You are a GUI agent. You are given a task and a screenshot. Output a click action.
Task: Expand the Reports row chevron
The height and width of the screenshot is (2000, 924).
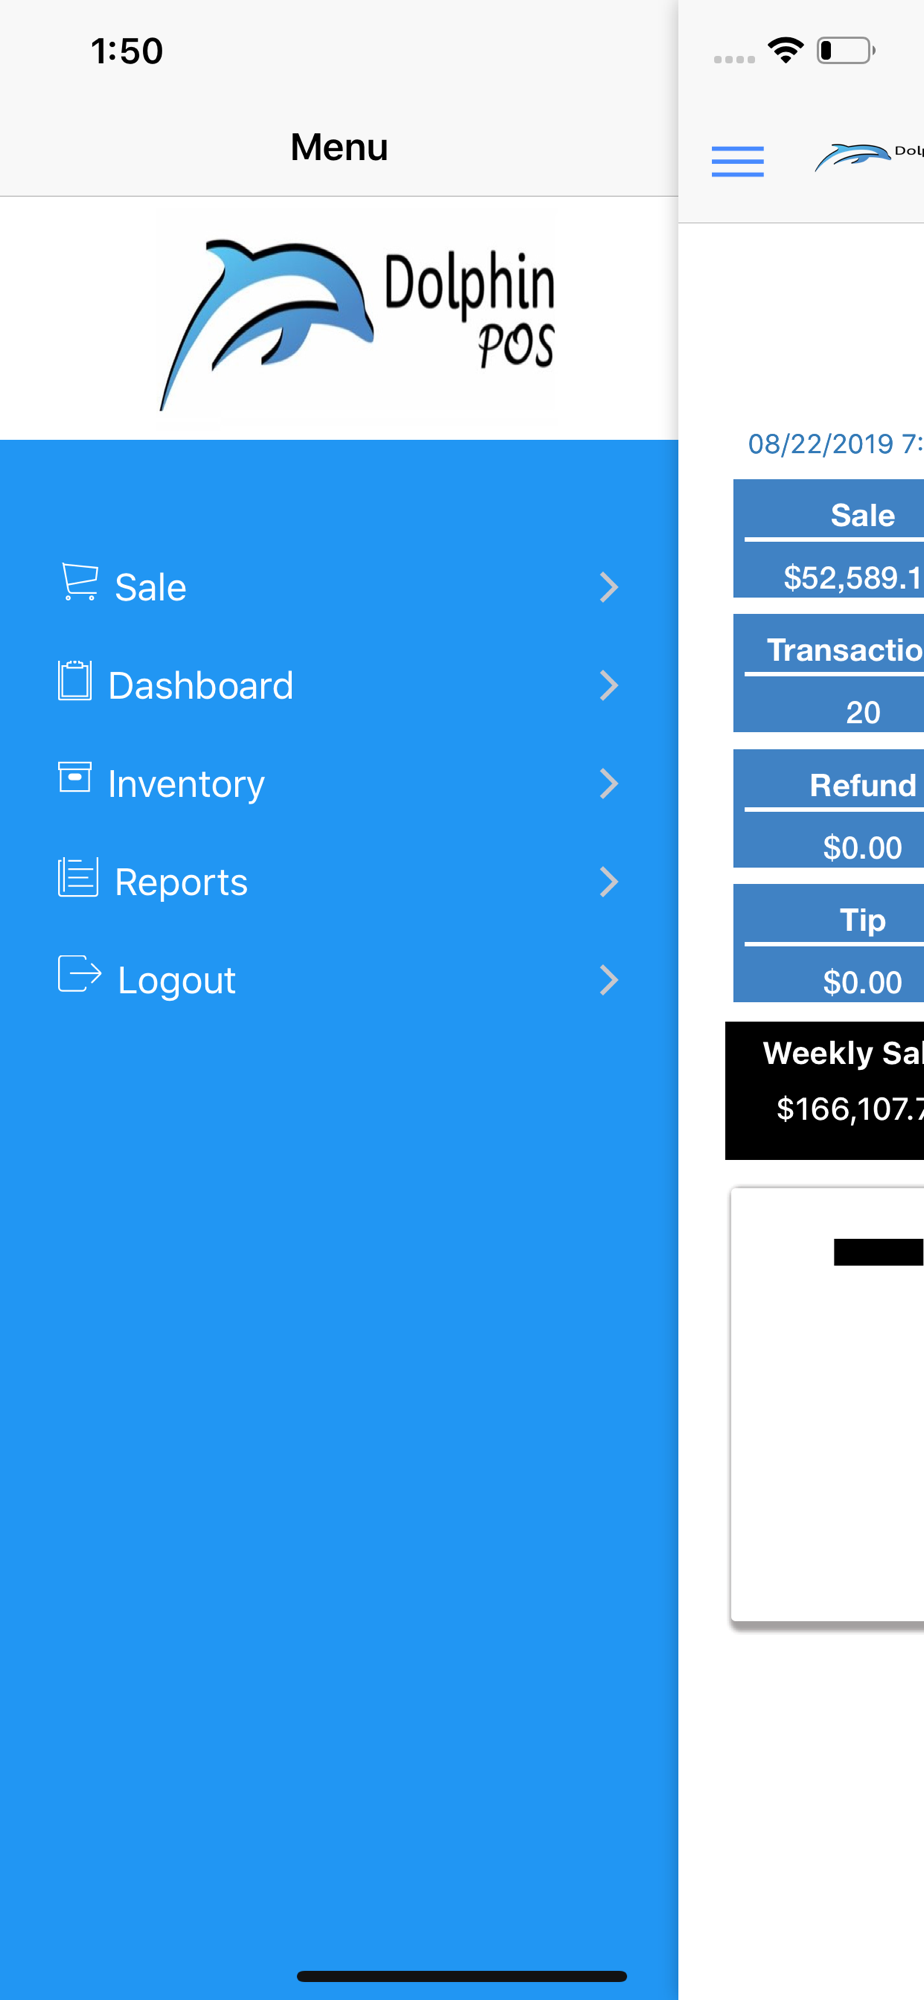pos(609,881)
